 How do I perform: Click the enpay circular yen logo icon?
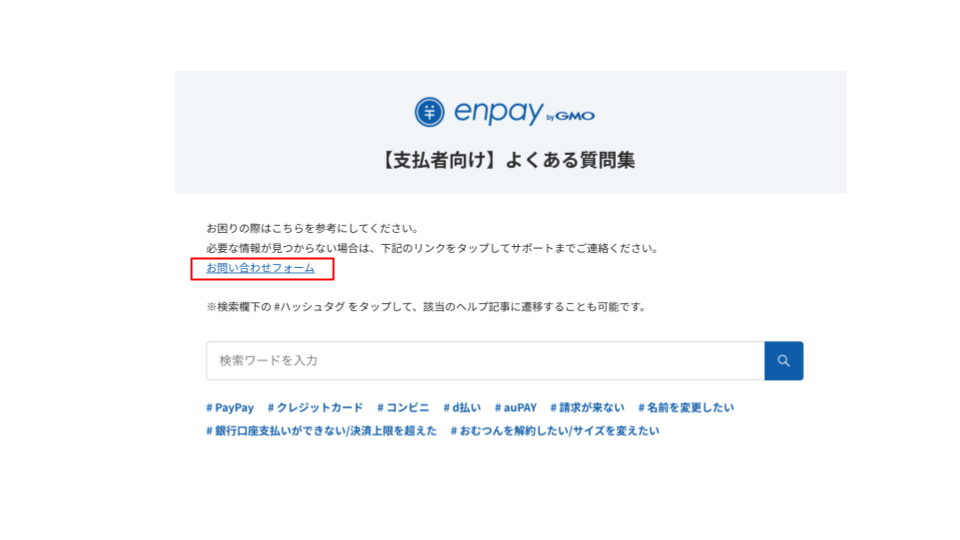coord(429,112)
